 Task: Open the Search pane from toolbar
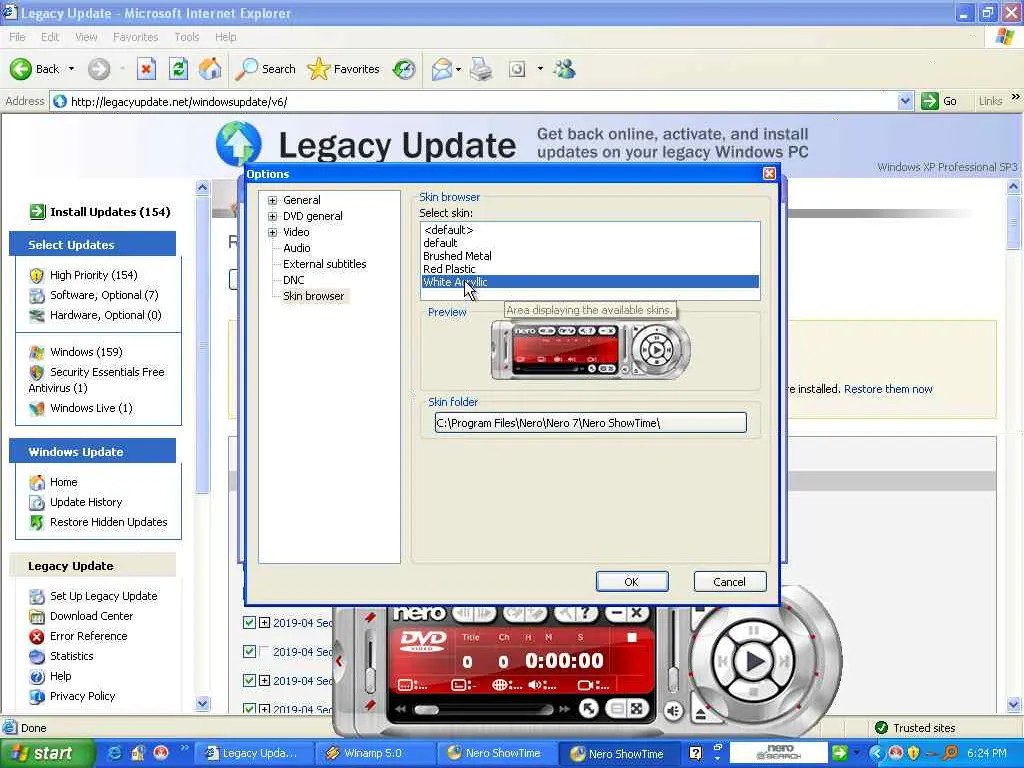click(x=266, y=69)
